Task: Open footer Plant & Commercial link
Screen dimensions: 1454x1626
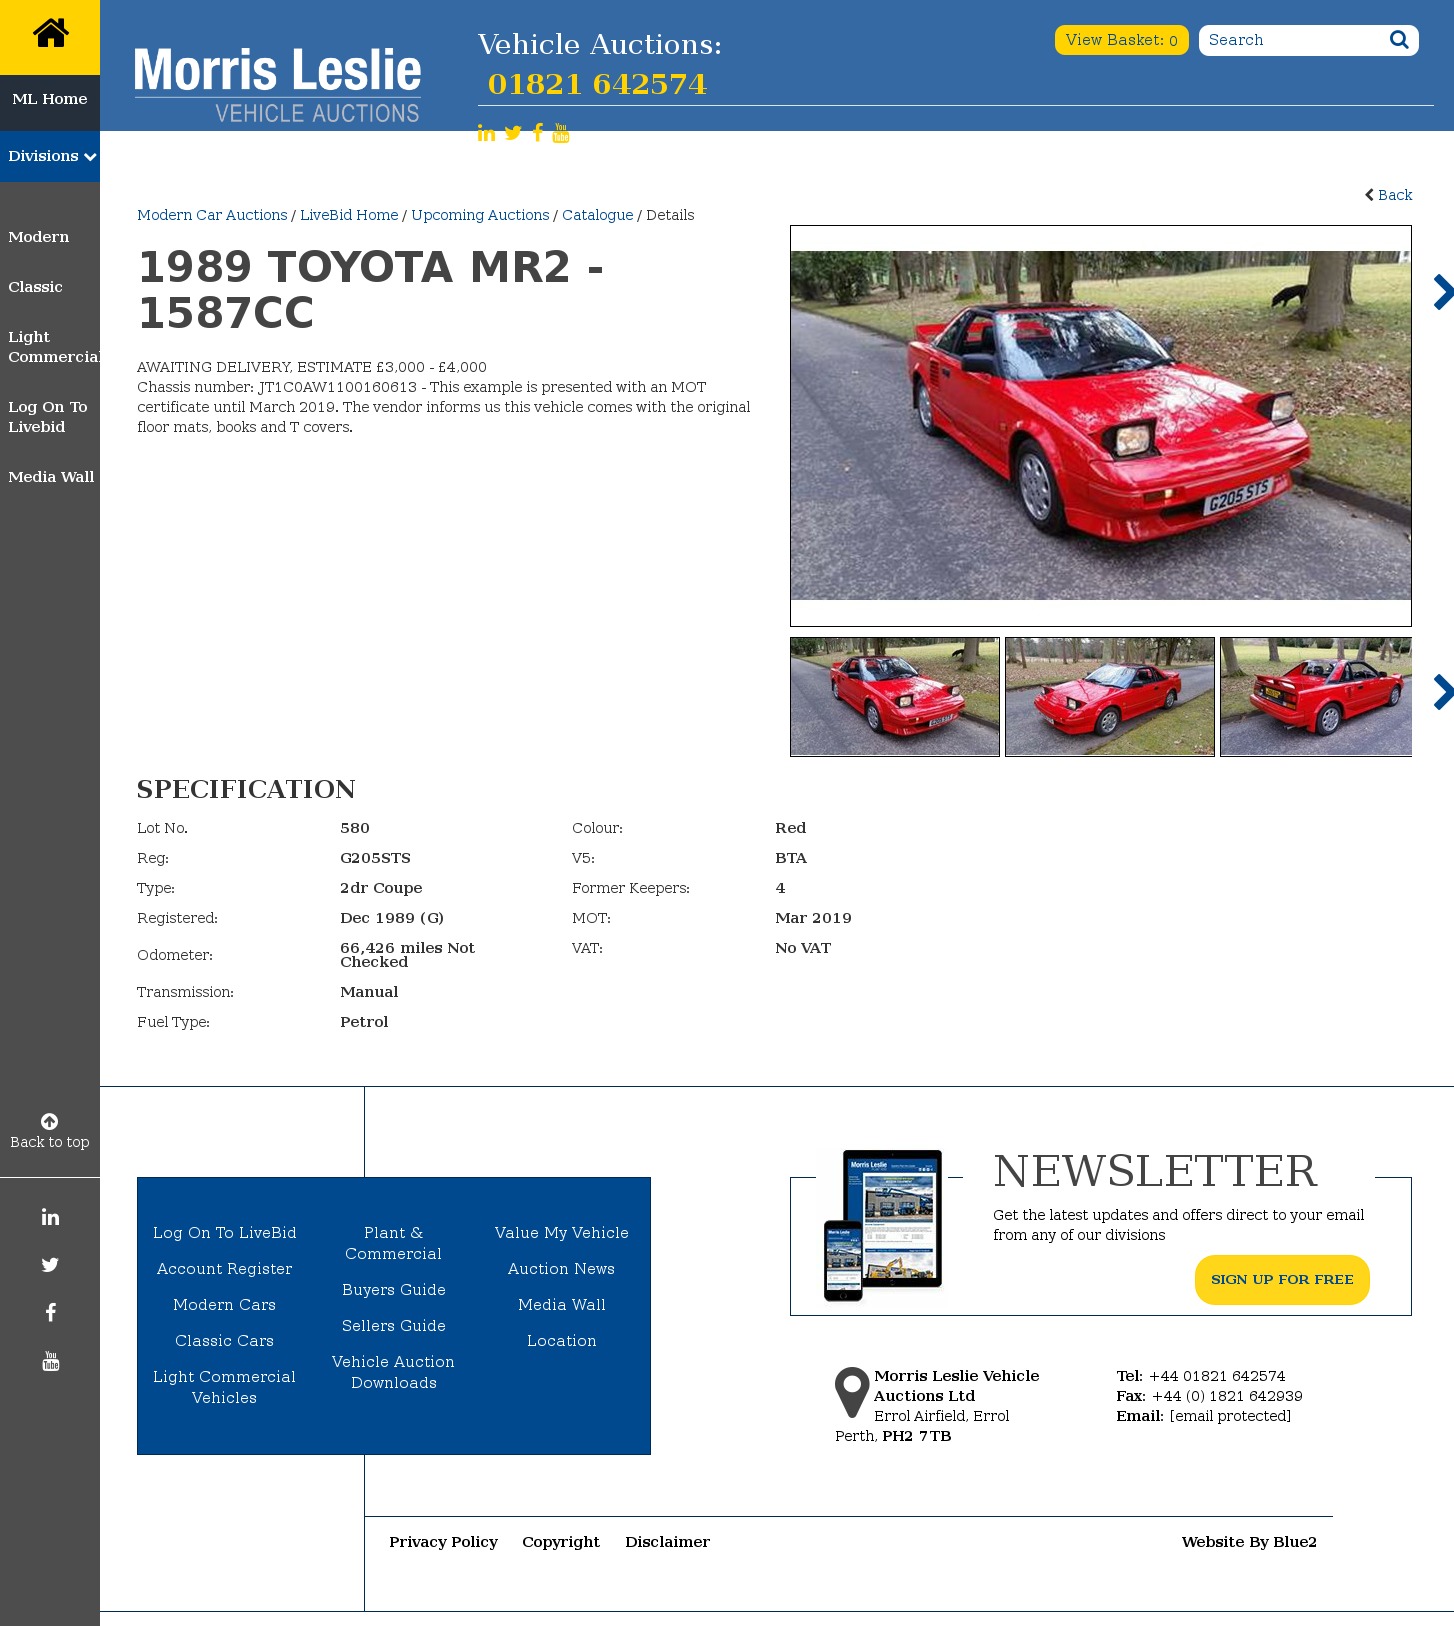Action: tap(393, 1243)
